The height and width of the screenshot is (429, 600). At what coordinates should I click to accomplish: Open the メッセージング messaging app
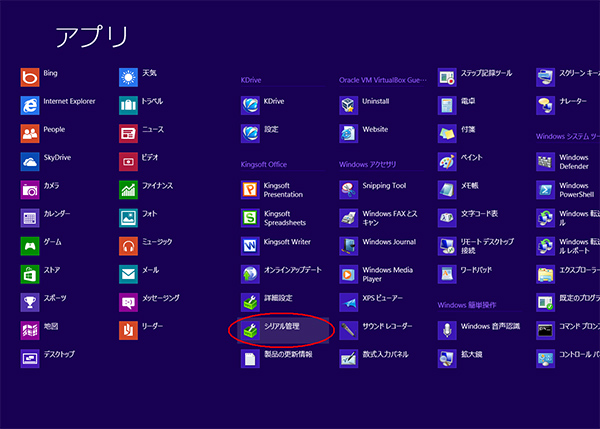coord(129,302)
